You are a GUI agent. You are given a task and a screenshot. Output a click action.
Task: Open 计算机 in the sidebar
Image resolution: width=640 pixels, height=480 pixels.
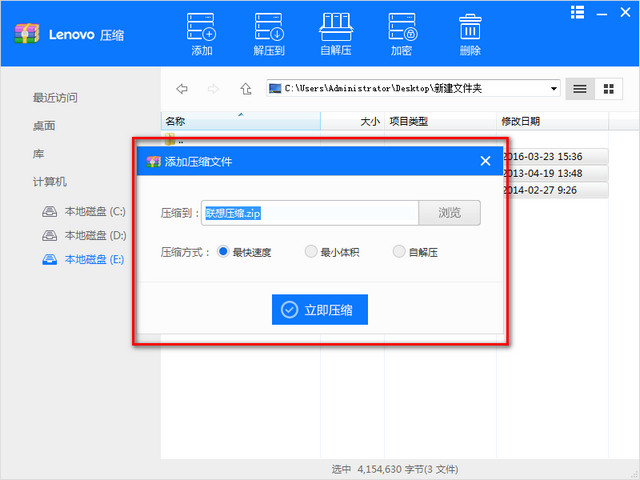(x=50, y=182)
